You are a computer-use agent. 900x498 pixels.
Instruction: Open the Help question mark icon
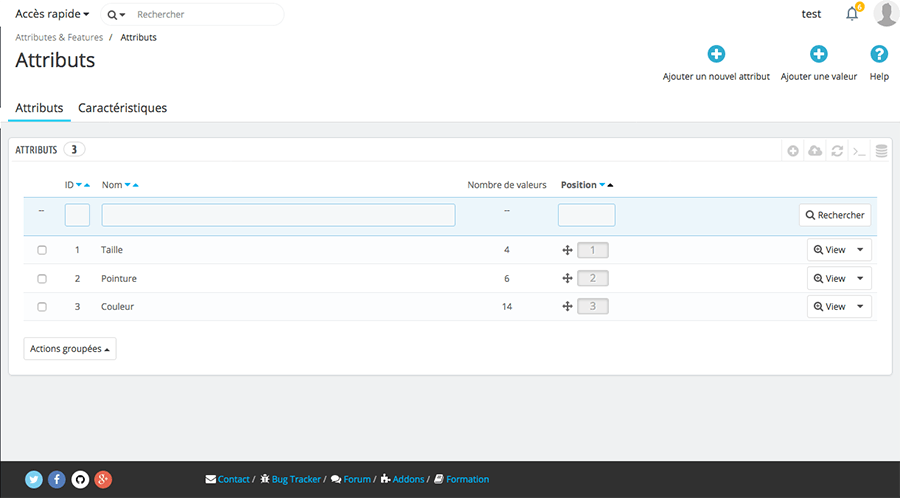879,55
